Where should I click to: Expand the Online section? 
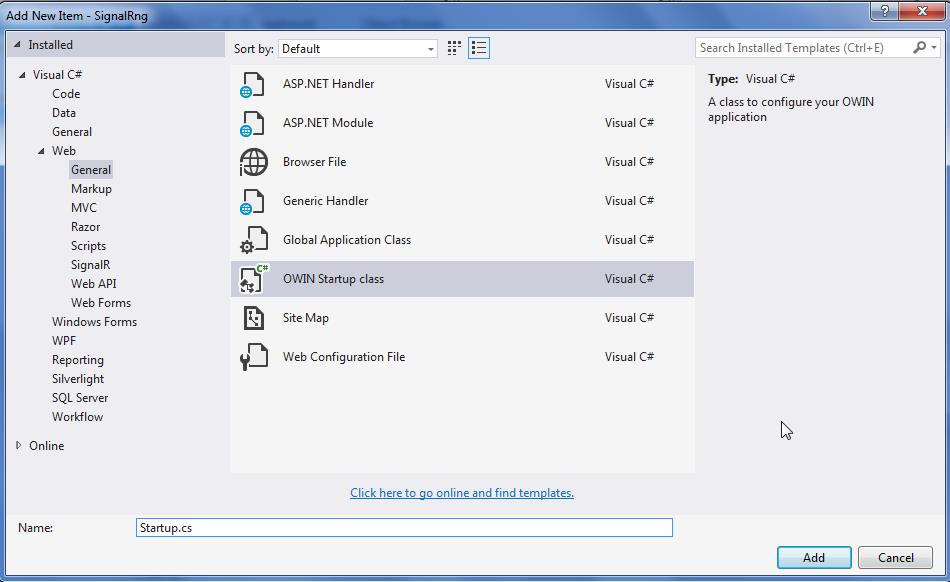click(x=18, y=445)
